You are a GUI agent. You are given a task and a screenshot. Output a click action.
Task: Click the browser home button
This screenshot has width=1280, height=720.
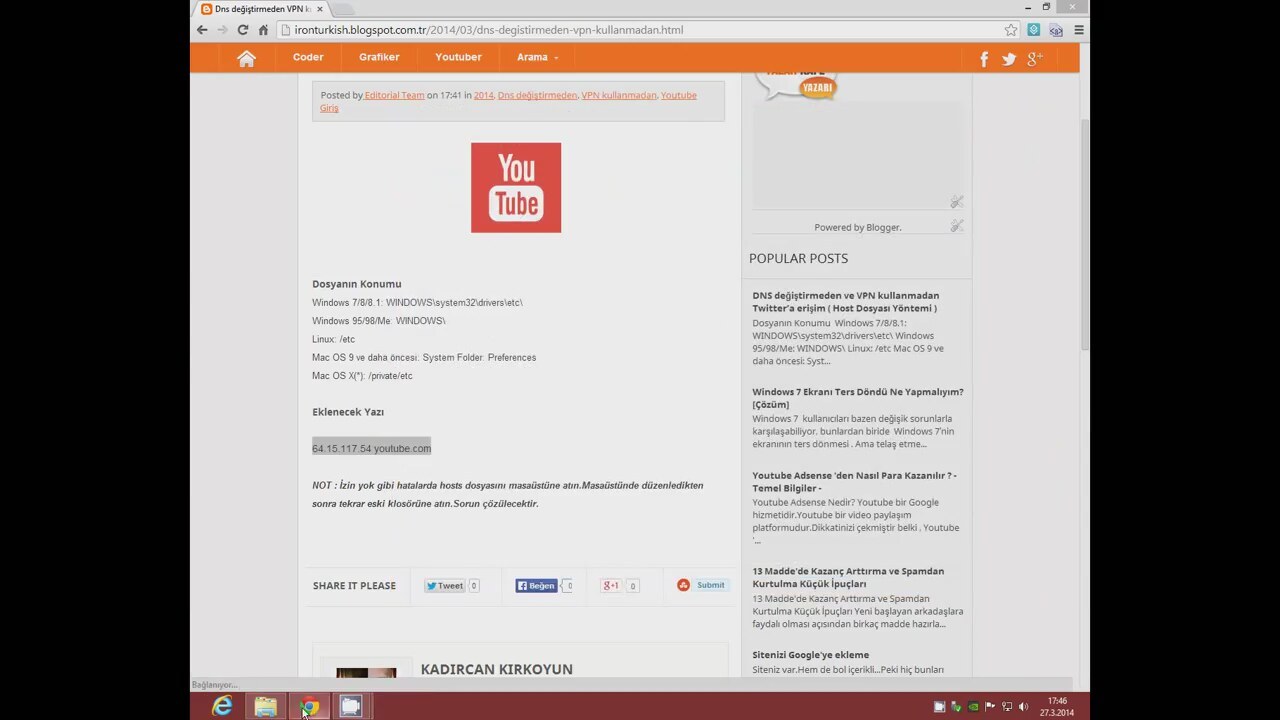(x=263, y=30)
